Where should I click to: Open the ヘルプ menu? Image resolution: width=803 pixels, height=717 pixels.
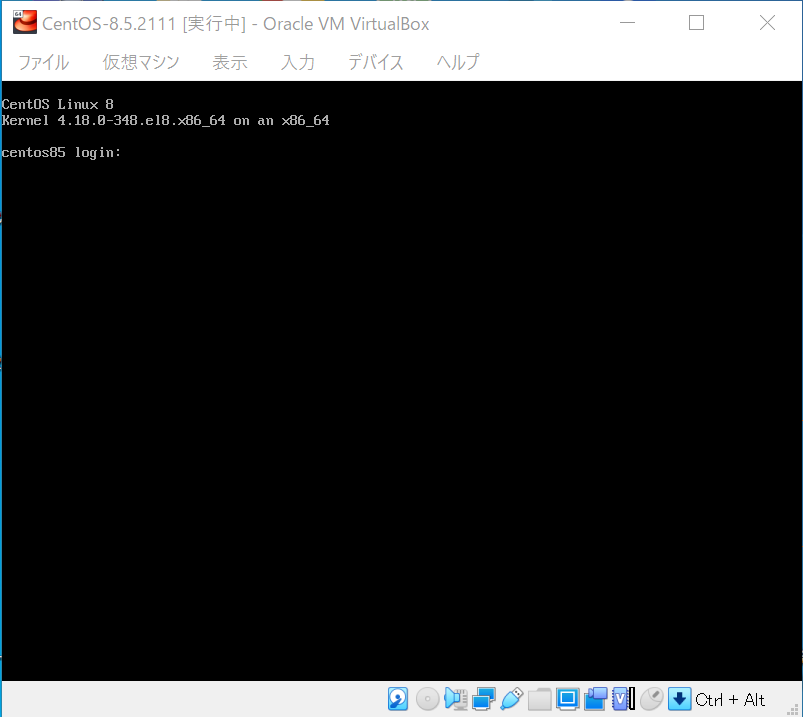click(458, 62)
